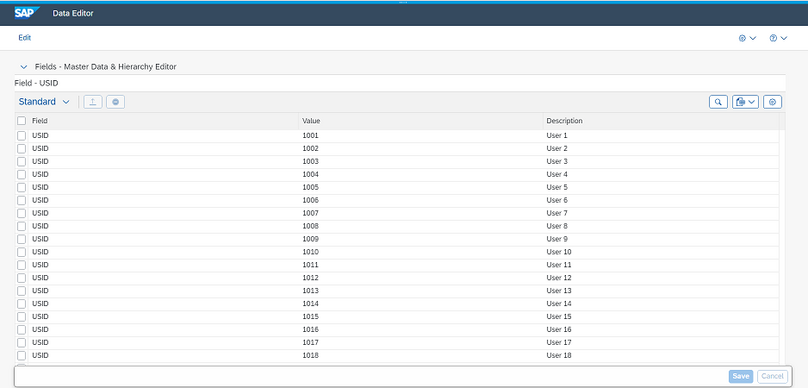
Task: Tick the checkbox for User 4 row
Action: point(22,174)
